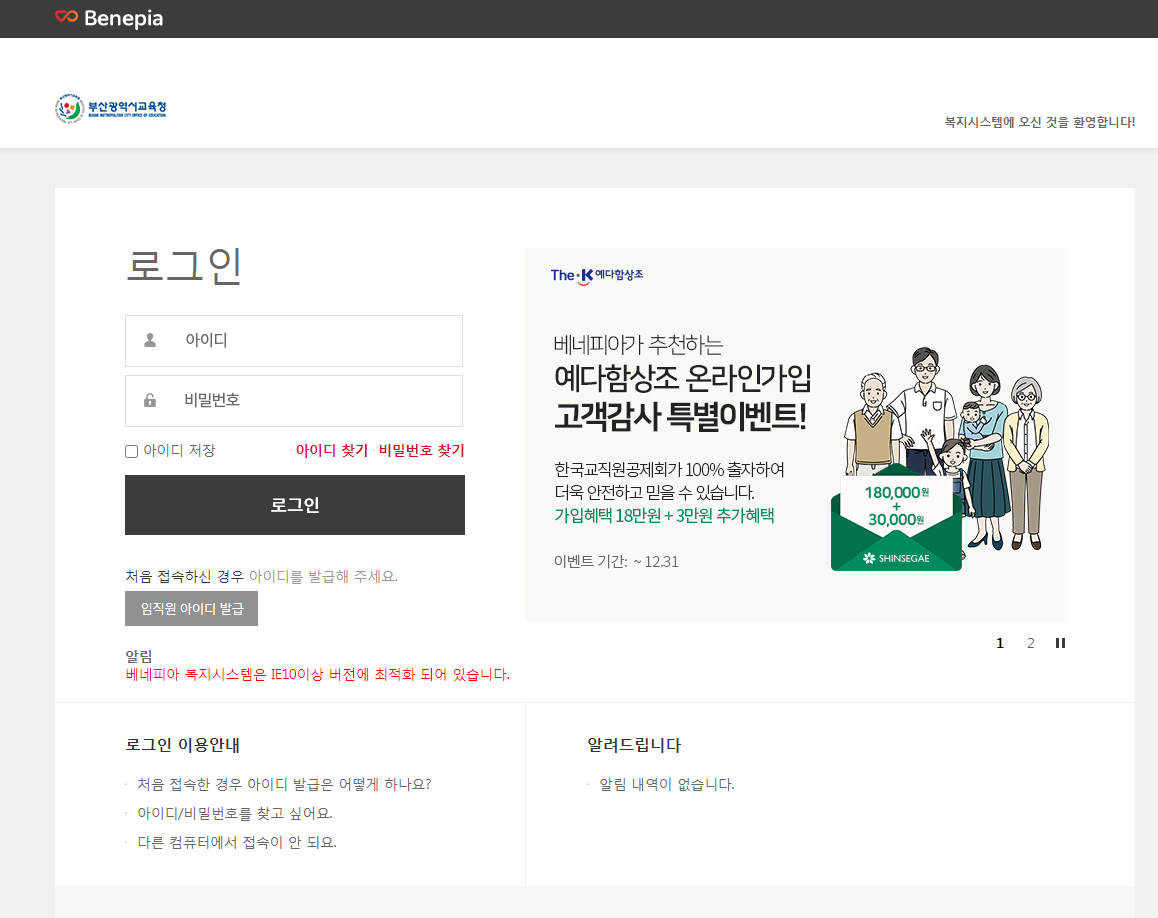Select banner page 2
Image resolution: width=1158 pixels, height=918 pixels.
tap(1030, 643)
